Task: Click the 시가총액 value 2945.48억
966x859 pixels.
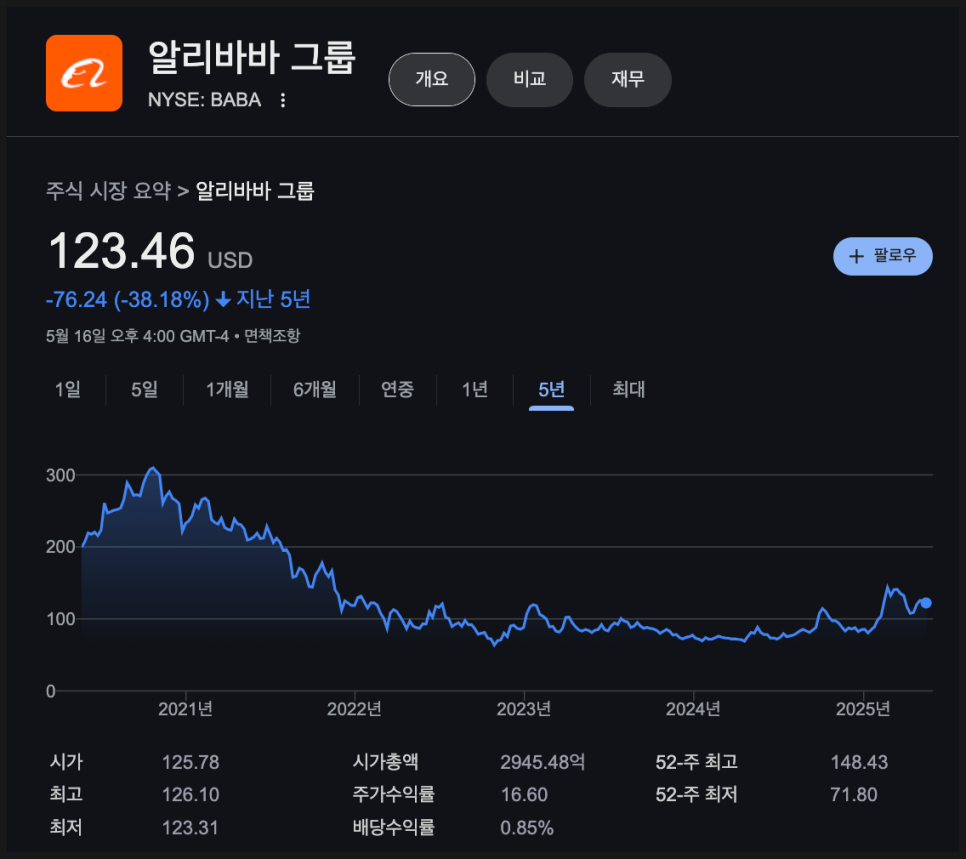Action: (x=543, y=762)
